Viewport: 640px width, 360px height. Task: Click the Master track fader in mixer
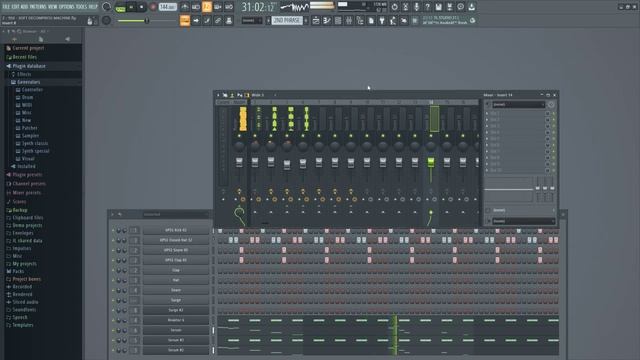point(239,162)
